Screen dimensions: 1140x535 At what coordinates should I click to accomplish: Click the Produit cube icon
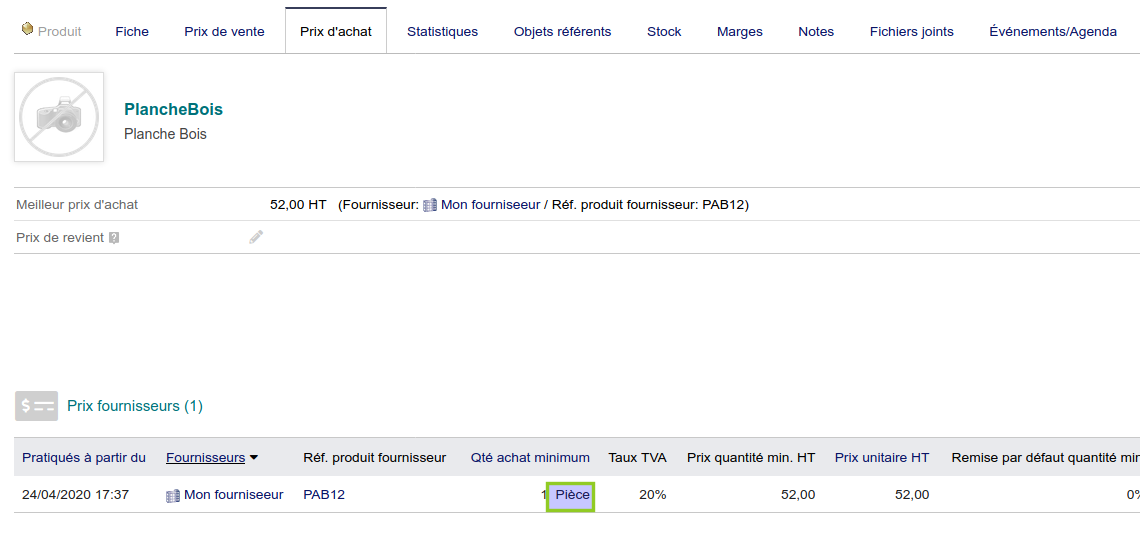[27, 30]
